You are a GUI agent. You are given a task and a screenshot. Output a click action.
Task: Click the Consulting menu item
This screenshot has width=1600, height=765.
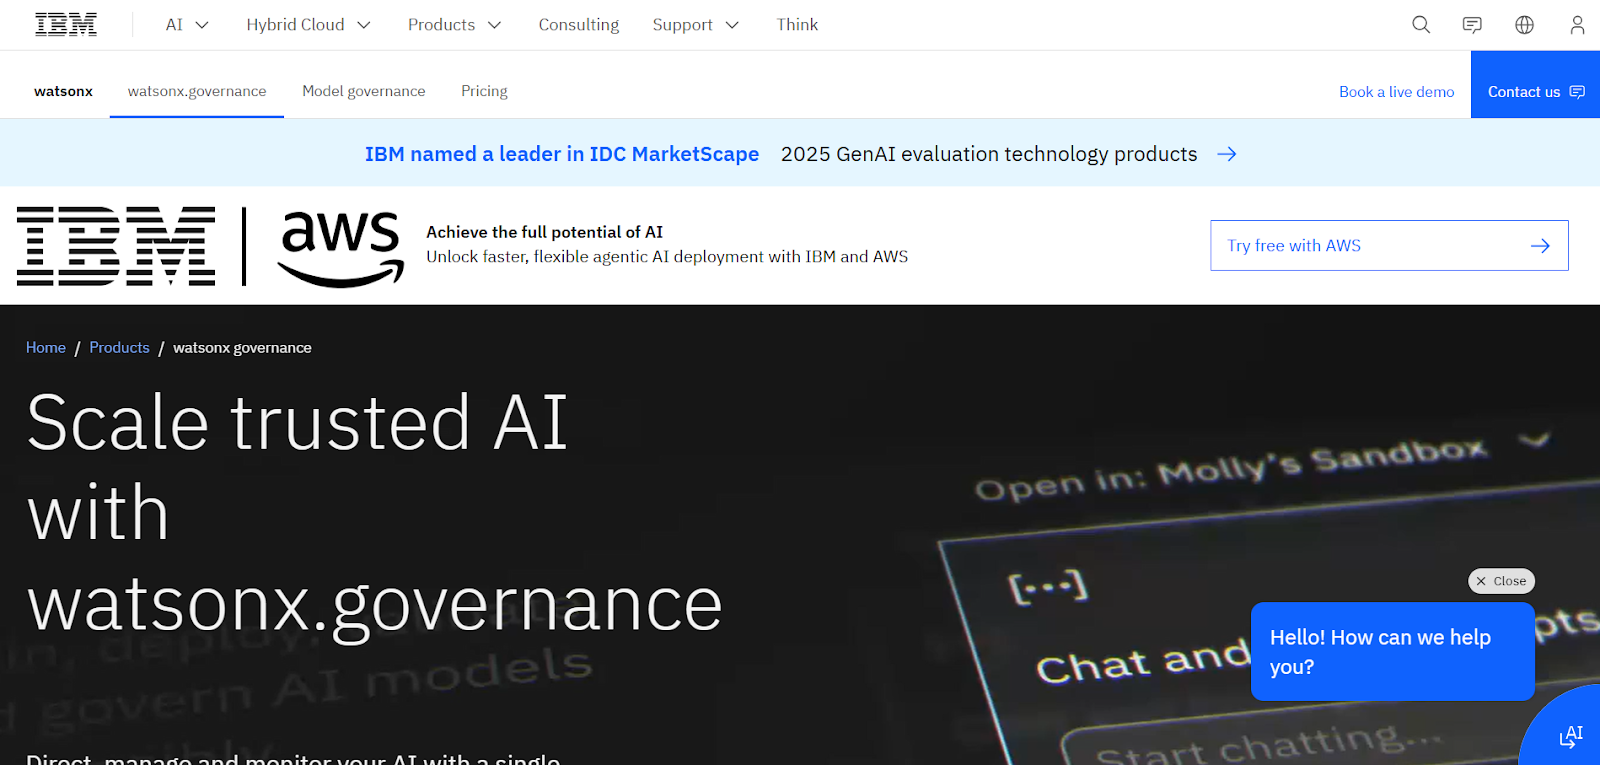pos(579,25)
